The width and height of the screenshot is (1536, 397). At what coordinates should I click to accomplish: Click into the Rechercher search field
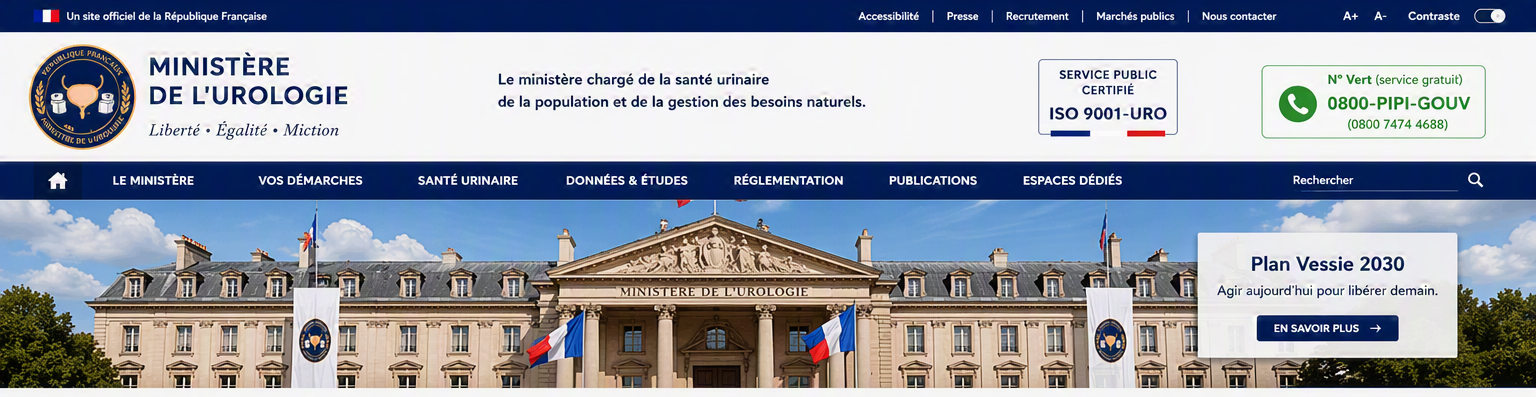[x=1375, y=181]
